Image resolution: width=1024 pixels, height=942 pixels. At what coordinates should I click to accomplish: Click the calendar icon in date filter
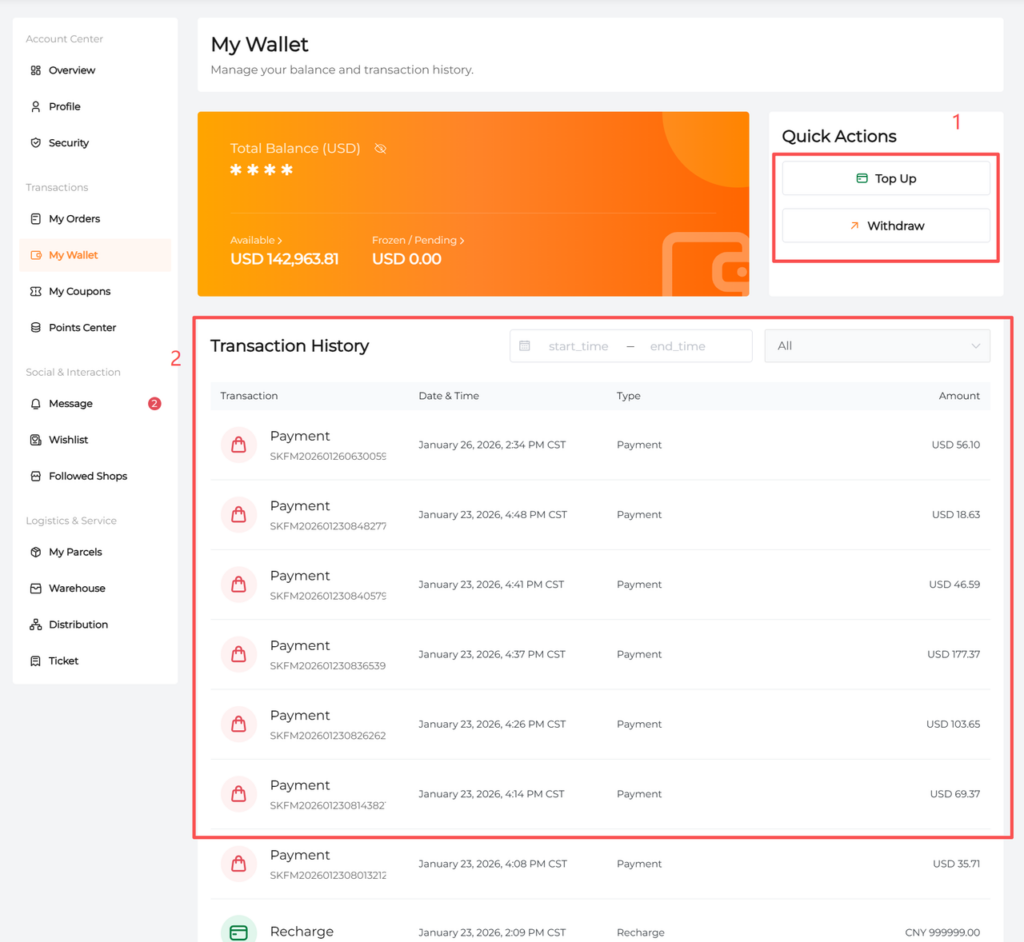pos(525,346)
